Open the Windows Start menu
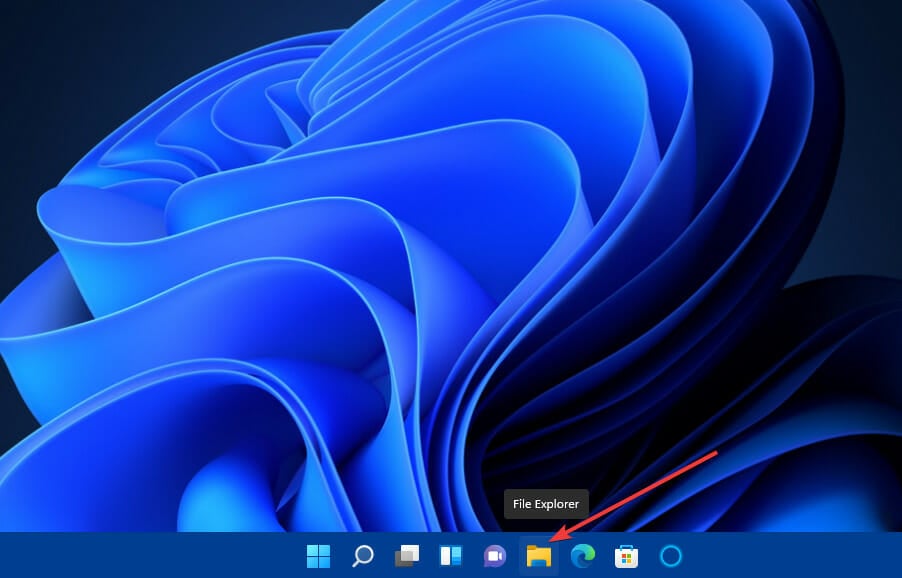Viewport: 902px width, 578px height. (318, 556)
